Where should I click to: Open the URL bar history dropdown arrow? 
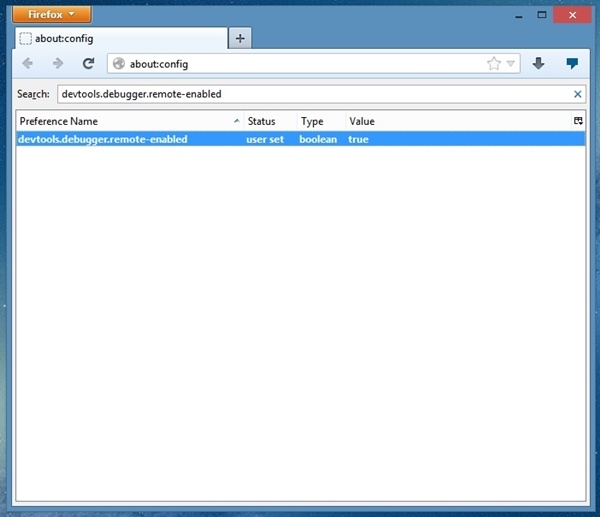511,64
